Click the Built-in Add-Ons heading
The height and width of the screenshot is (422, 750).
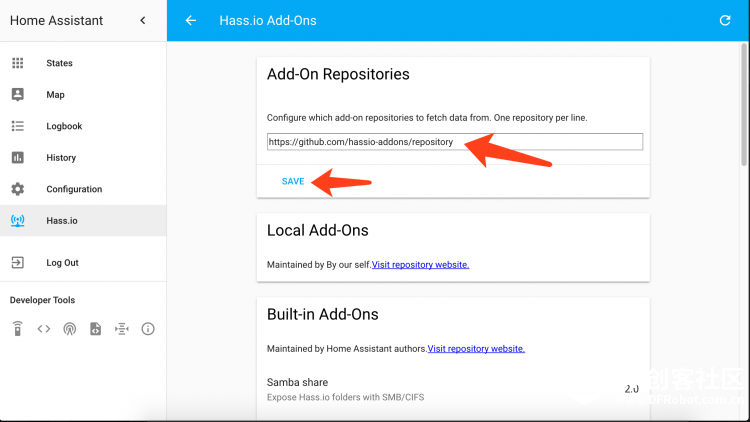pos(322,314)
